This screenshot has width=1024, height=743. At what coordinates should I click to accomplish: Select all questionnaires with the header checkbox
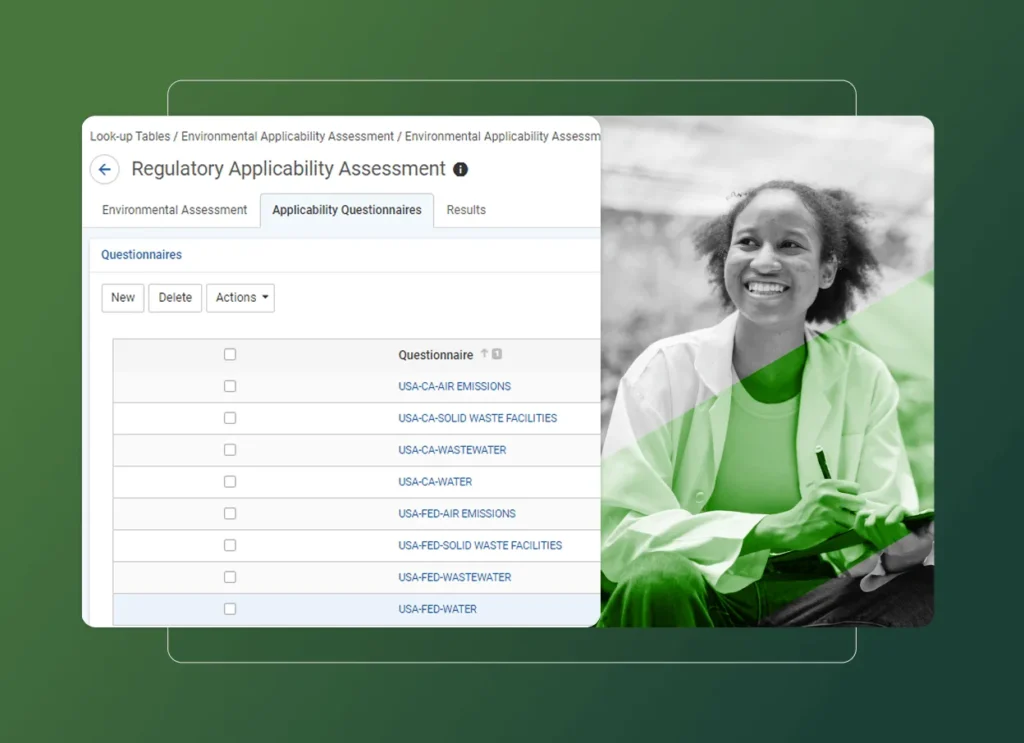pyautogui.click(x=229, y=354)
